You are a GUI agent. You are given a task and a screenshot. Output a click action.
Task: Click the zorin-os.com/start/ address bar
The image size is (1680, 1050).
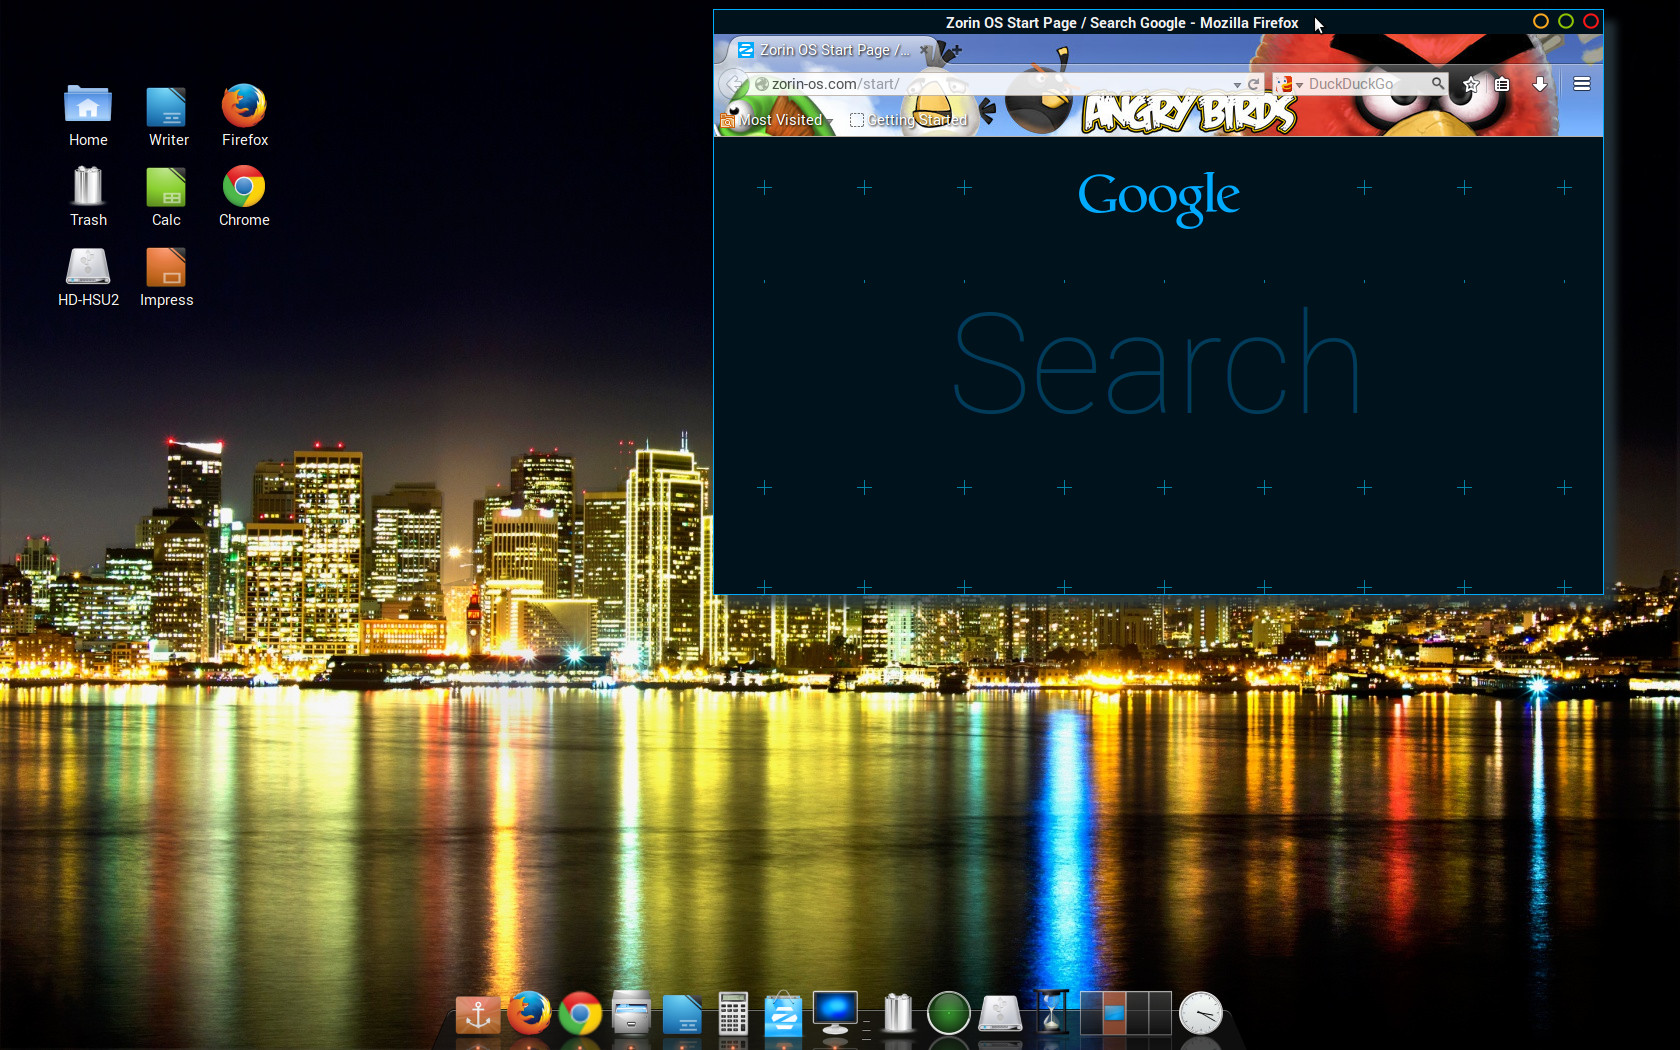[990, 84]
